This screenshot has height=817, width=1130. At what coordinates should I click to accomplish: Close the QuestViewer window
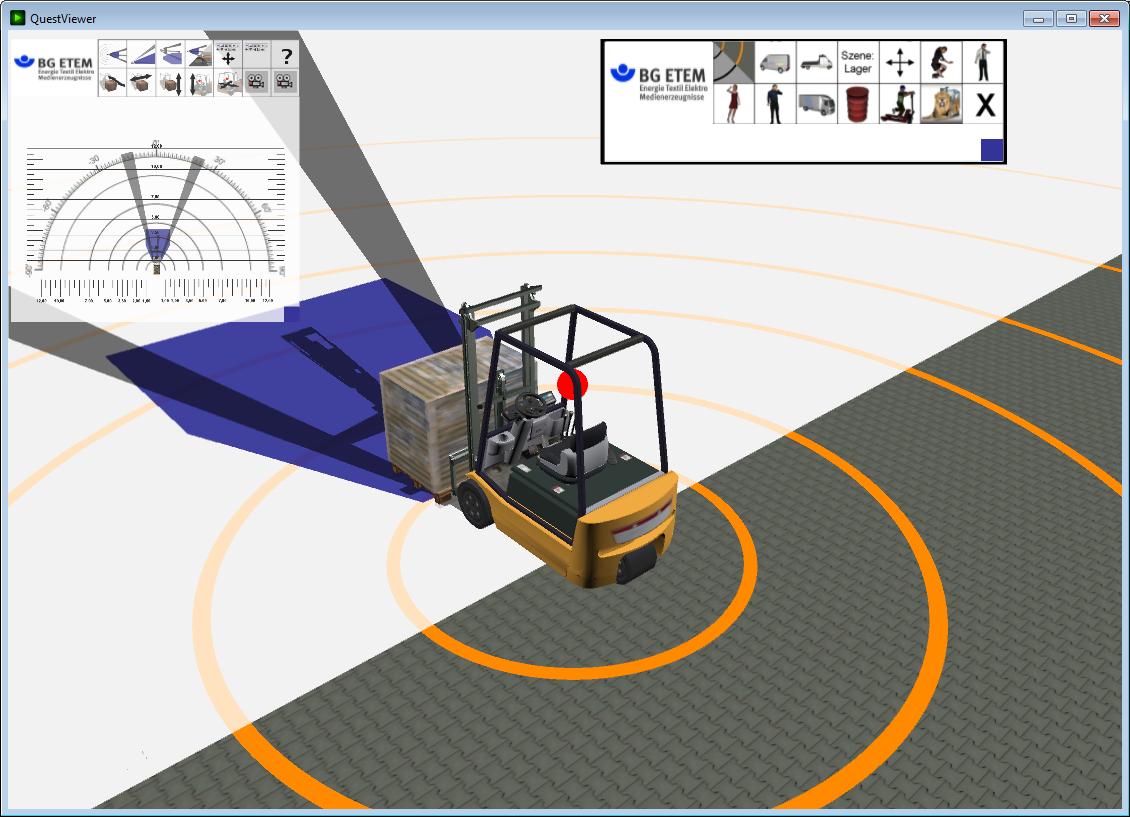point(1104,19)
